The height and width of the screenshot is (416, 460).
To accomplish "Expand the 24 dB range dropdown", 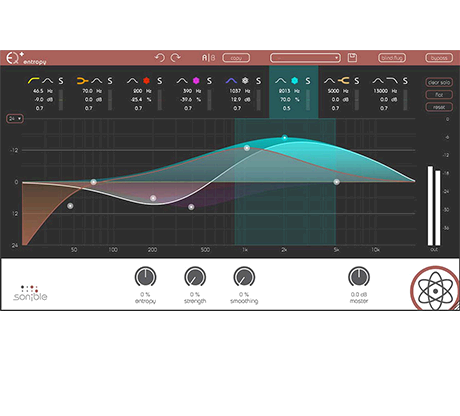I will (x=15, y=119).
